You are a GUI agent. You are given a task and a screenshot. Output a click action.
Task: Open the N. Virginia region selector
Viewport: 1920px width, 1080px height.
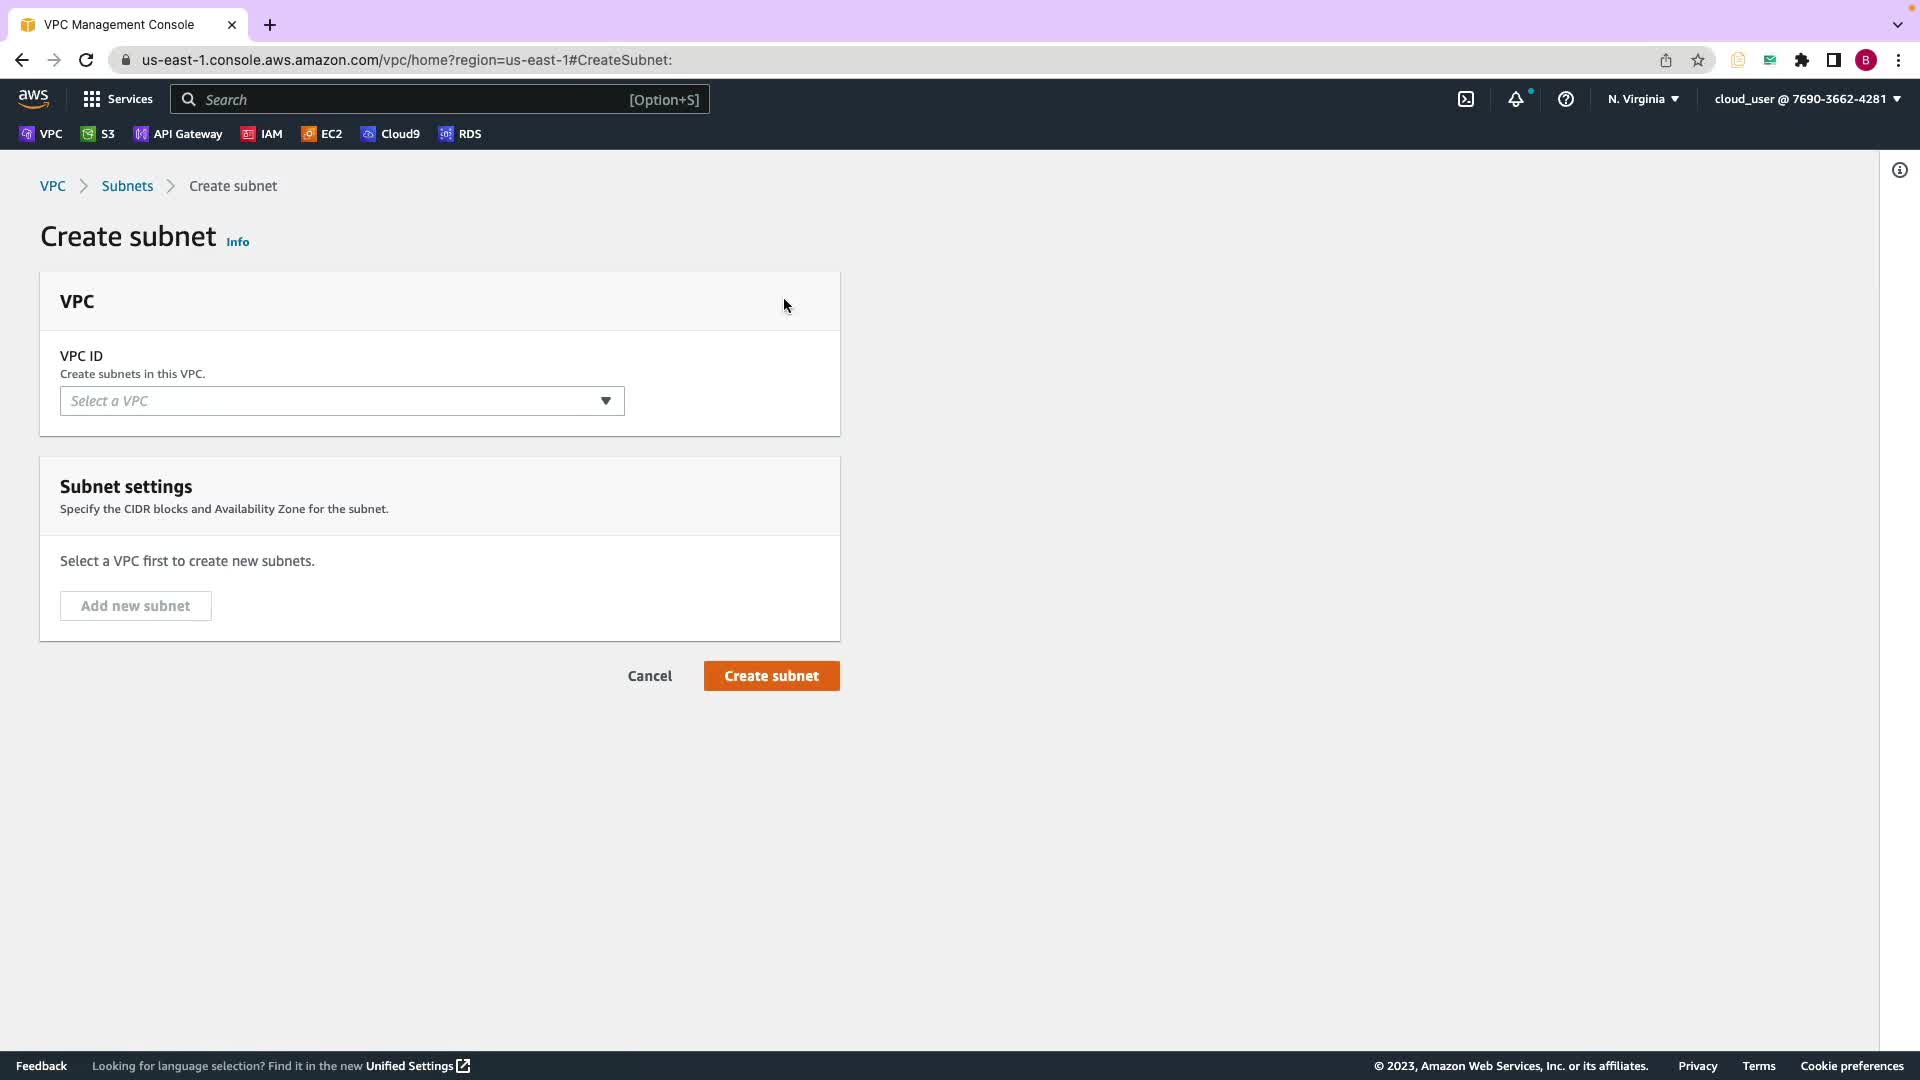[x=1643, y=99]
